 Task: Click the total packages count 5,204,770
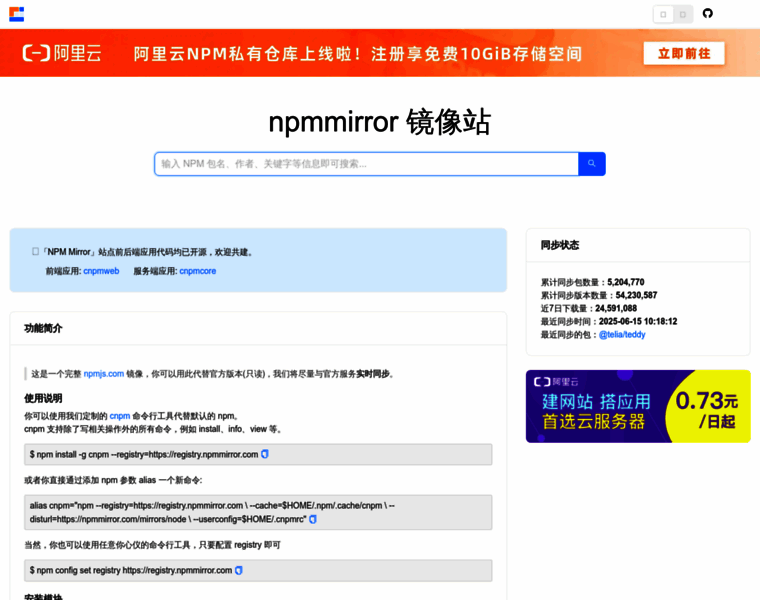[x=626, y=282]
